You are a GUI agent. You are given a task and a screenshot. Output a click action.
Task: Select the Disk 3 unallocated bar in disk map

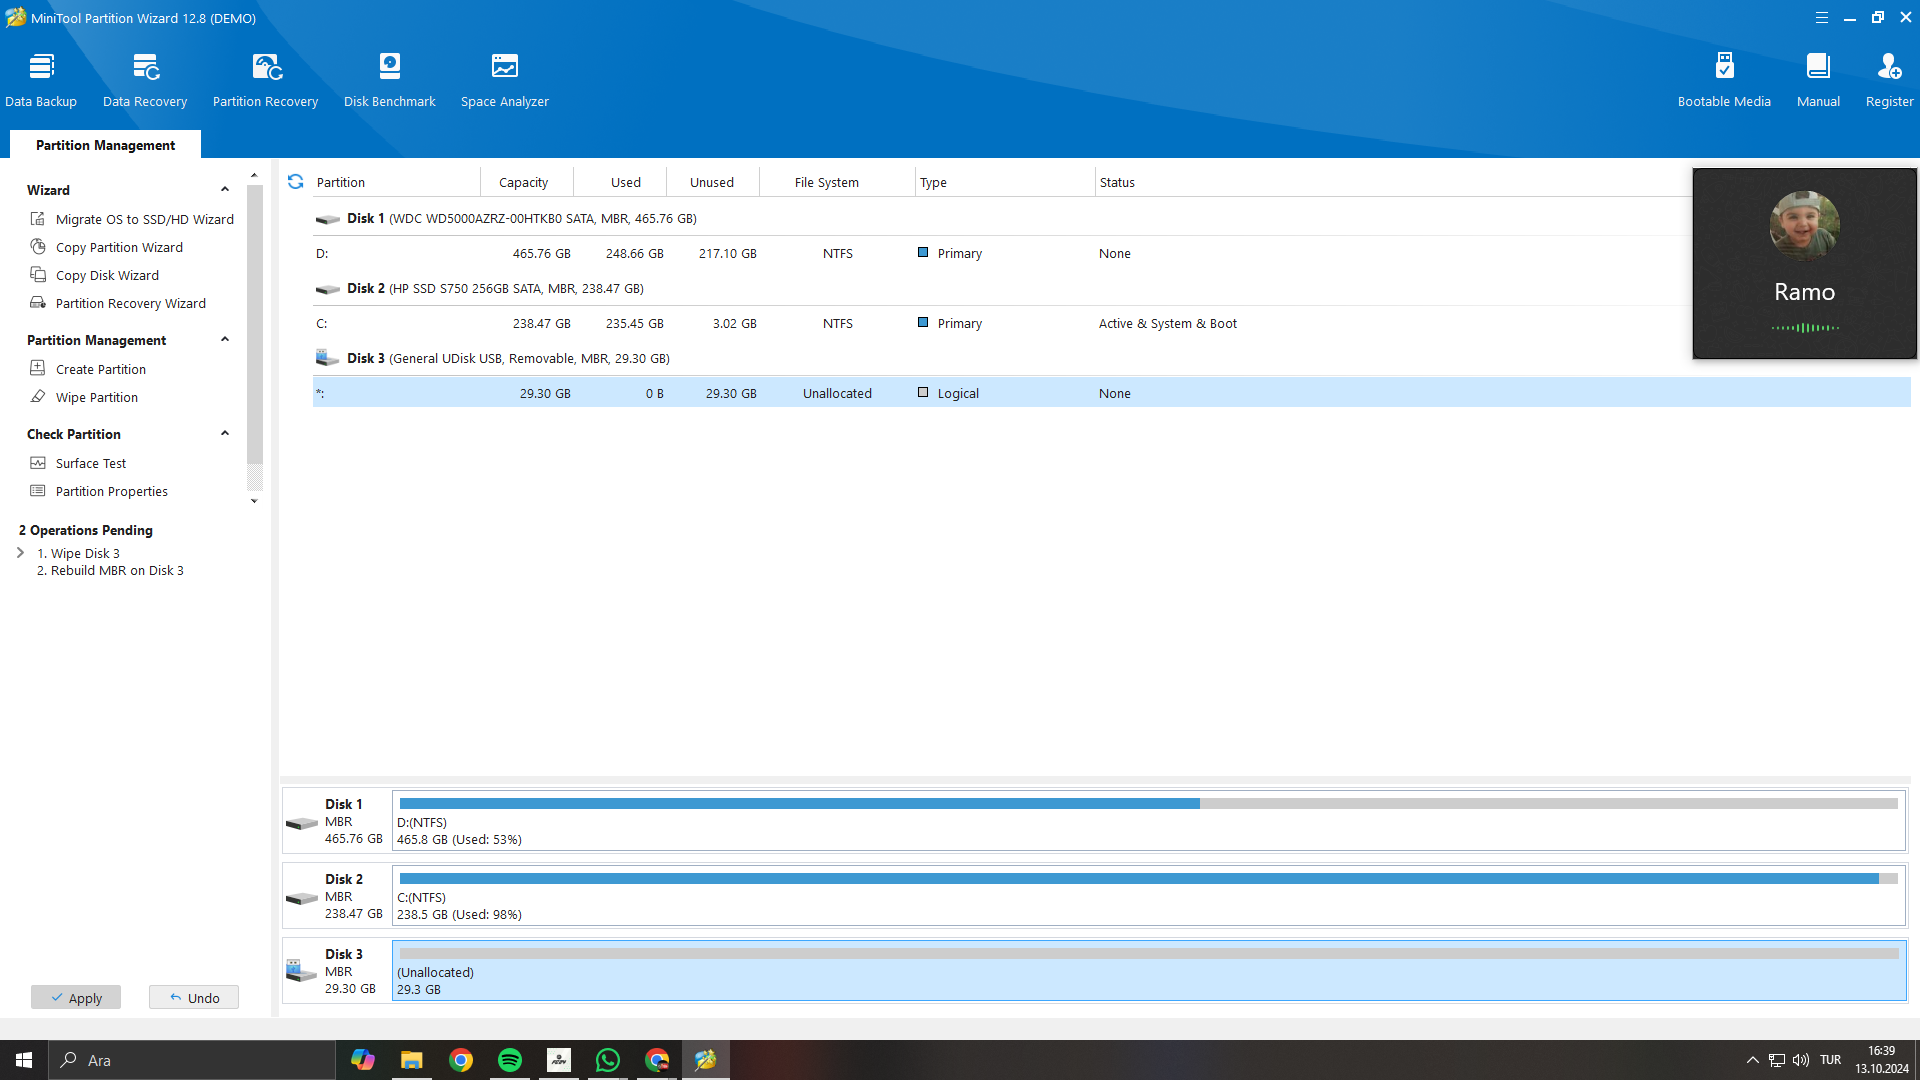coord(1148,970)
